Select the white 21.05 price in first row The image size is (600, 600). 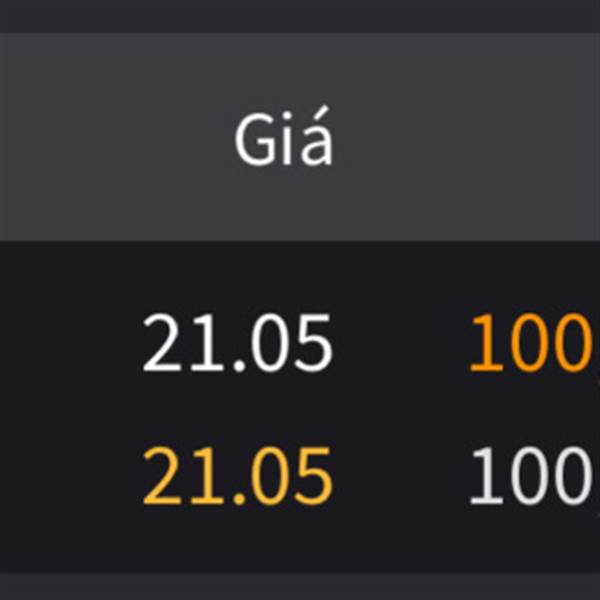[237, 342]
